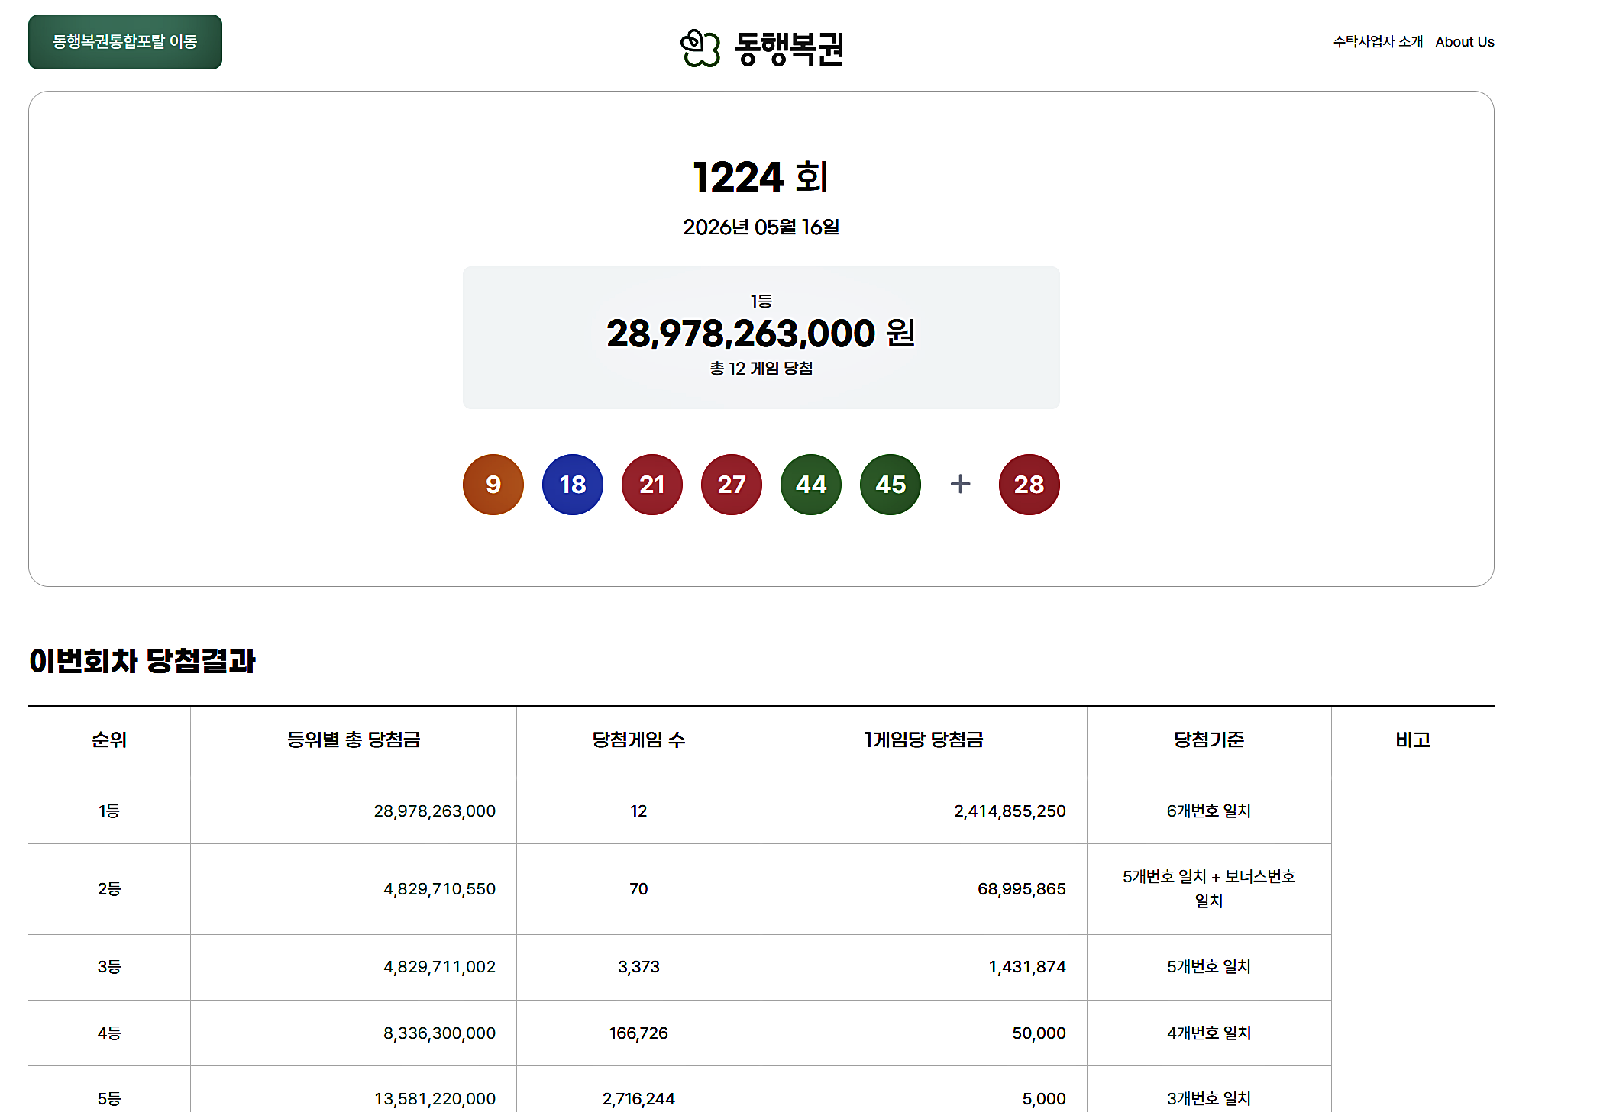Click "5개번호 일치 + 보너스번호 일치" criteria cell
Screen dimensions: 1600x1112
coord(1209,889)
